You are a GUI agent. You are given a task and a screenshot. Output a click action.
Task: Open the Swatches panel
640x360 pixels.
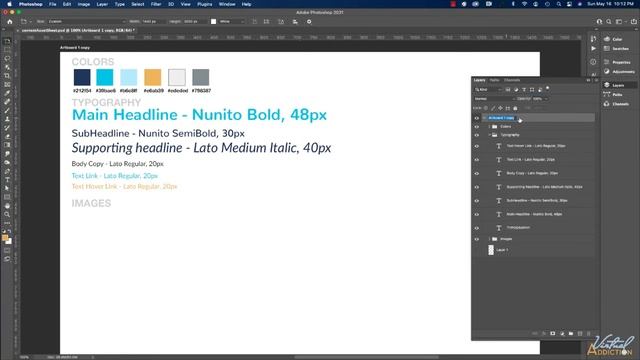tap(617, 49)
